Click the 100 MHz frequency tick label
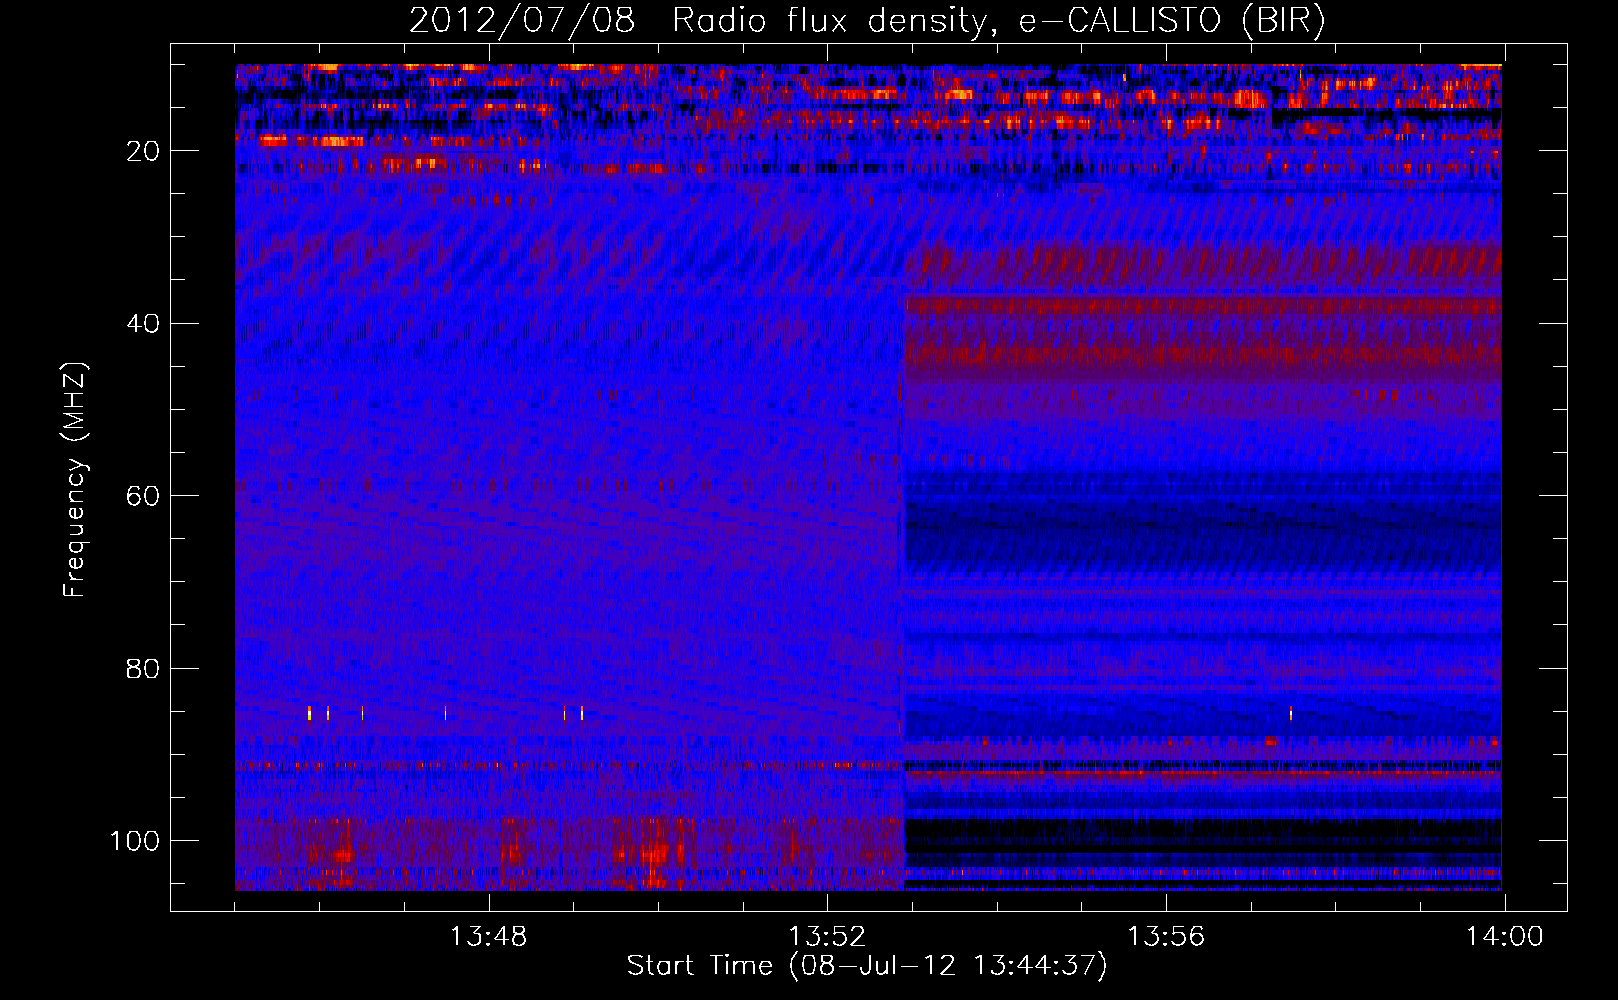Screen dimensions: 1618x1000 coord(135,841)
